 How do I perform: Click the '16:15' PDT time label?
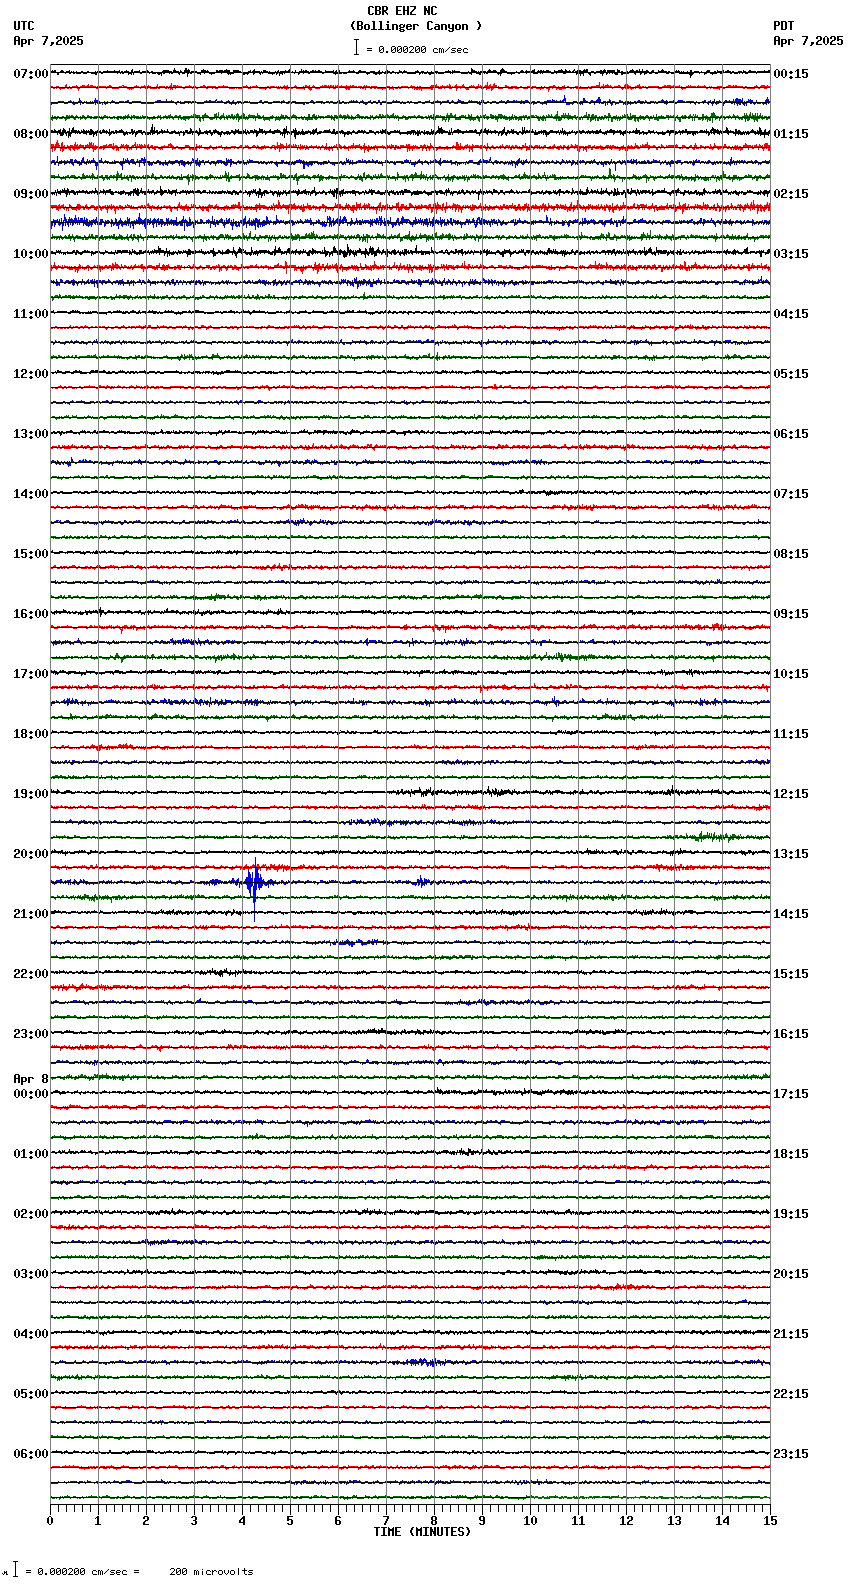click(791, 1034)
